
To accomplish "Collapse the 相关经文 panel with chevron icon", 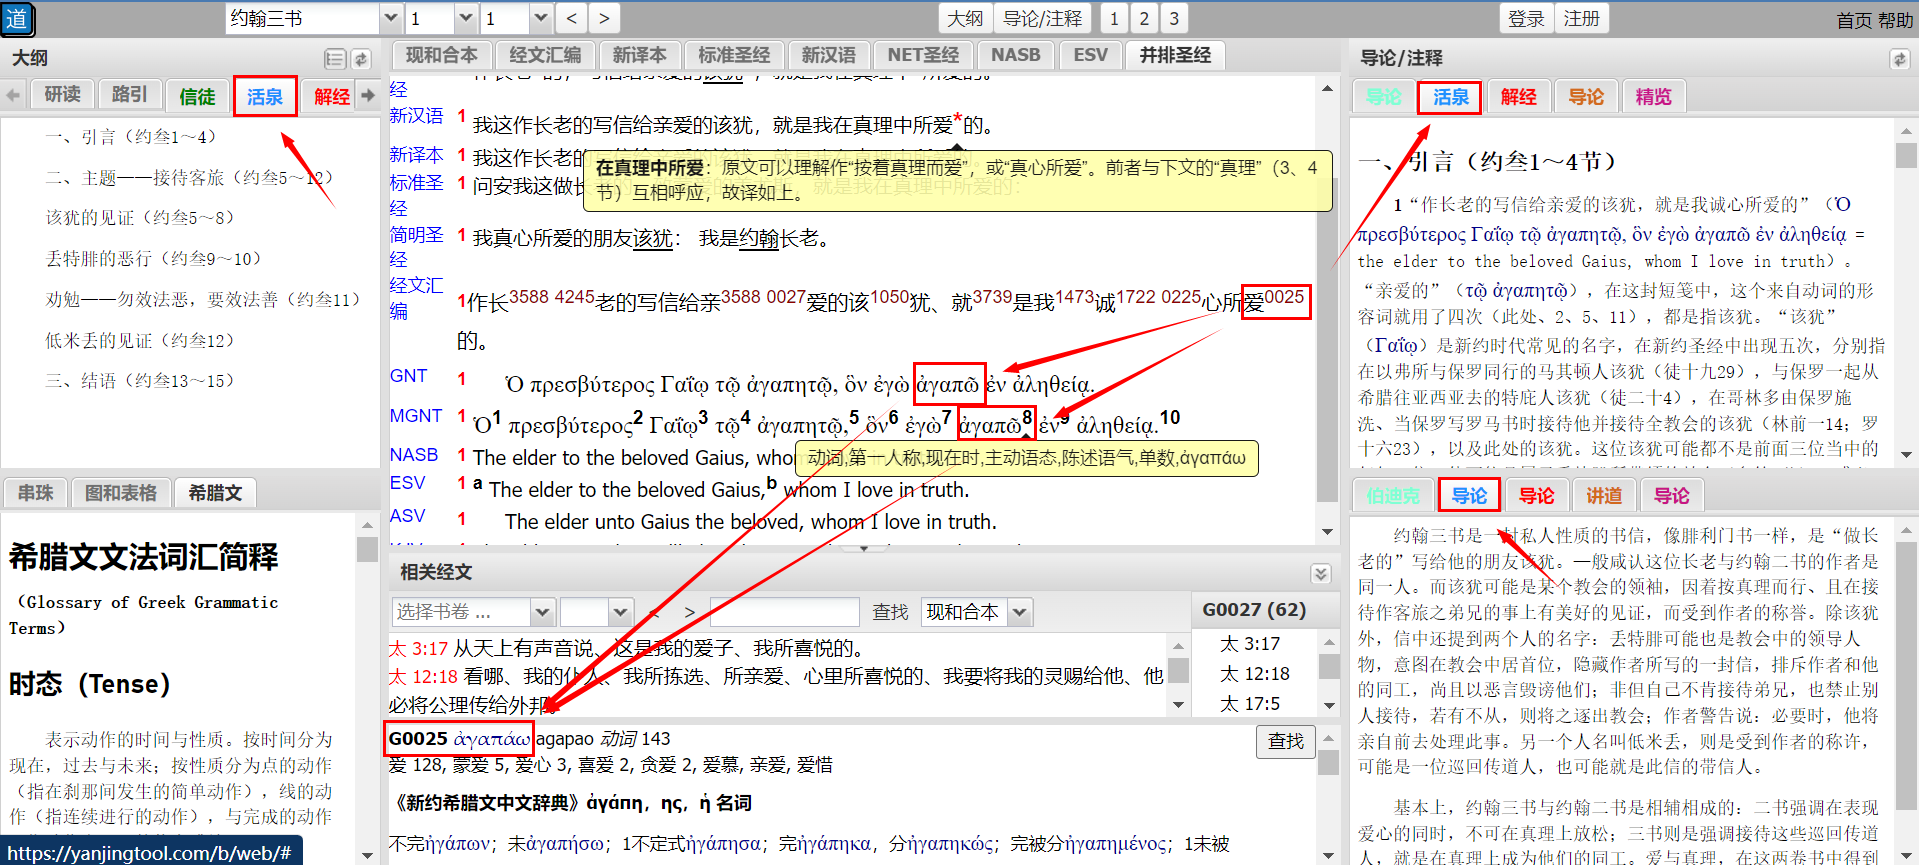I will (x=1321, y=573).
